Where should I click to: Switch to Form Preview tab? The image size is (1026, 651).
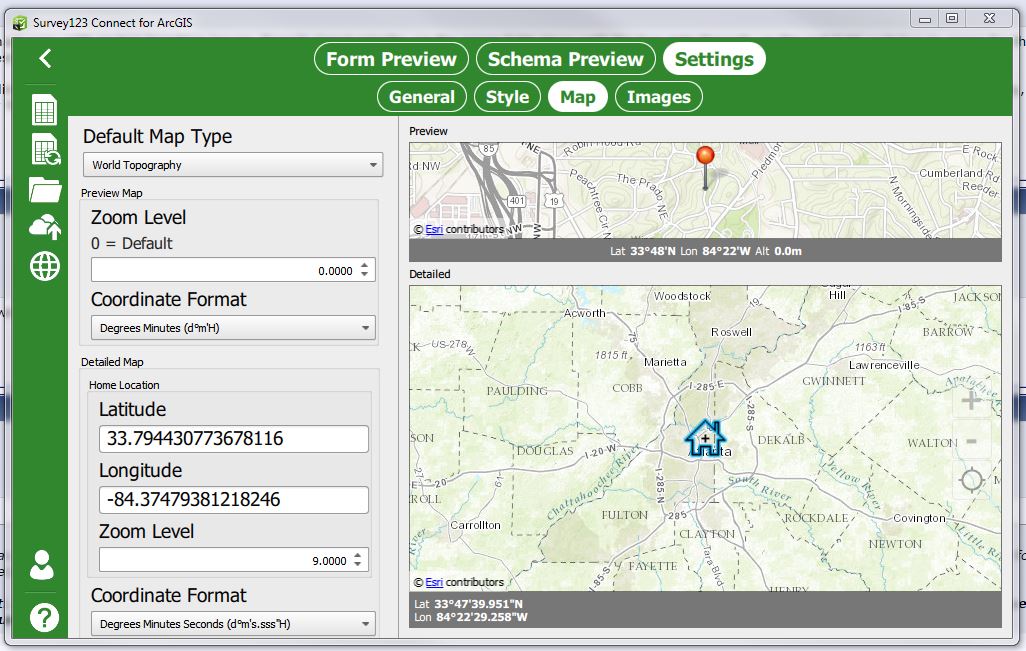tap(391, 59)
